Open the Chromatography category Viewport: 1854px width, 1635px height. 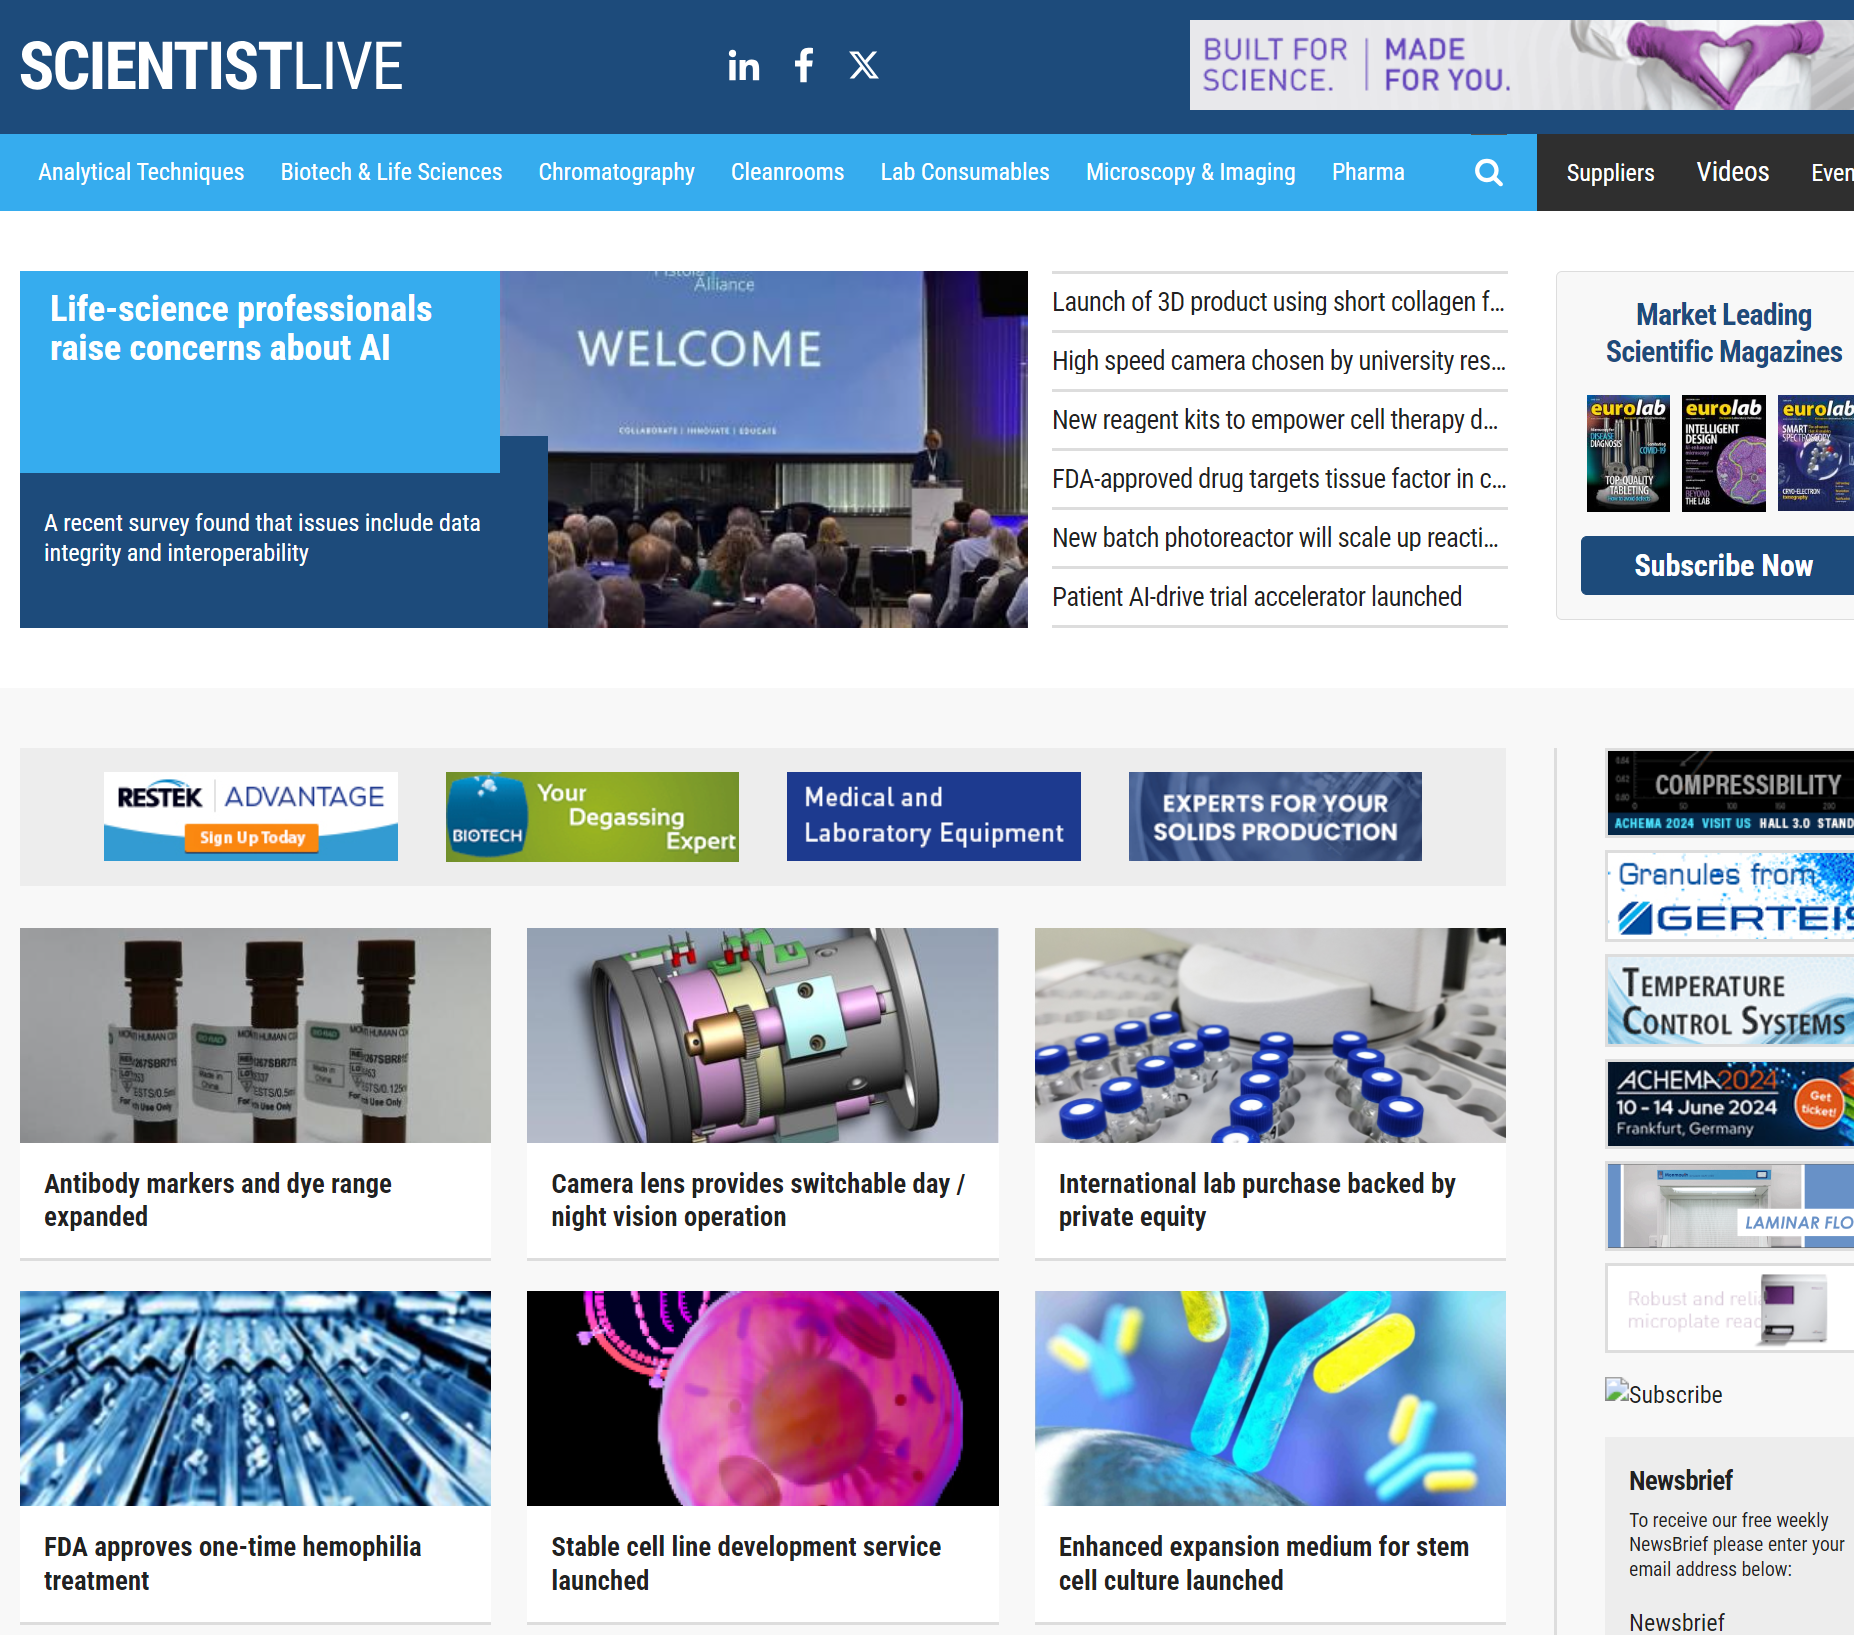[616, 173]
